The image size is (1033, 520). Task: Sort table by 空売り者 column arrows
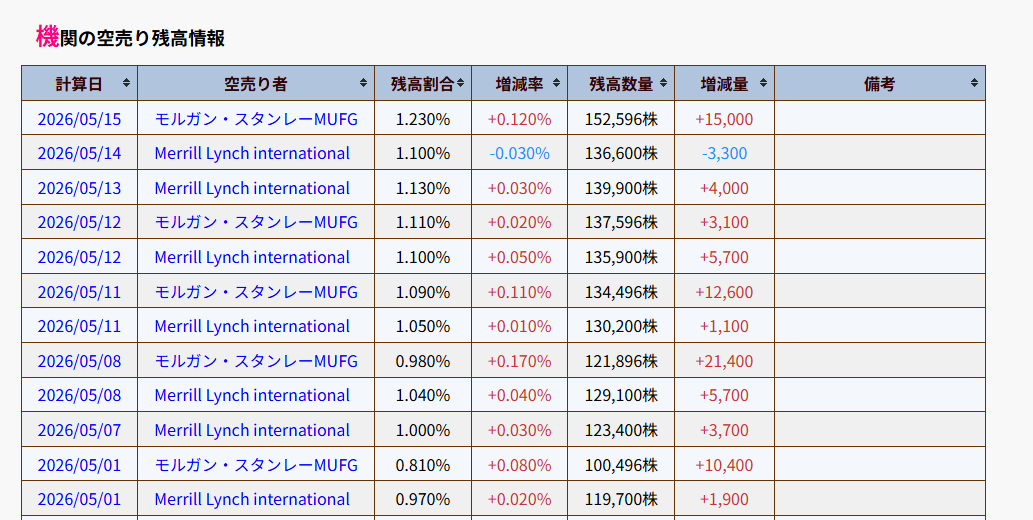pos(363,84)
